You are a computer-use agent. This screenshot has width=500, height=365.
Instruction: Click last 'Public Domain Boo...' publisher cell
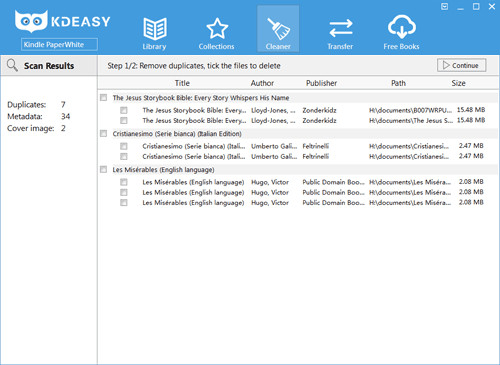[333, 203]
